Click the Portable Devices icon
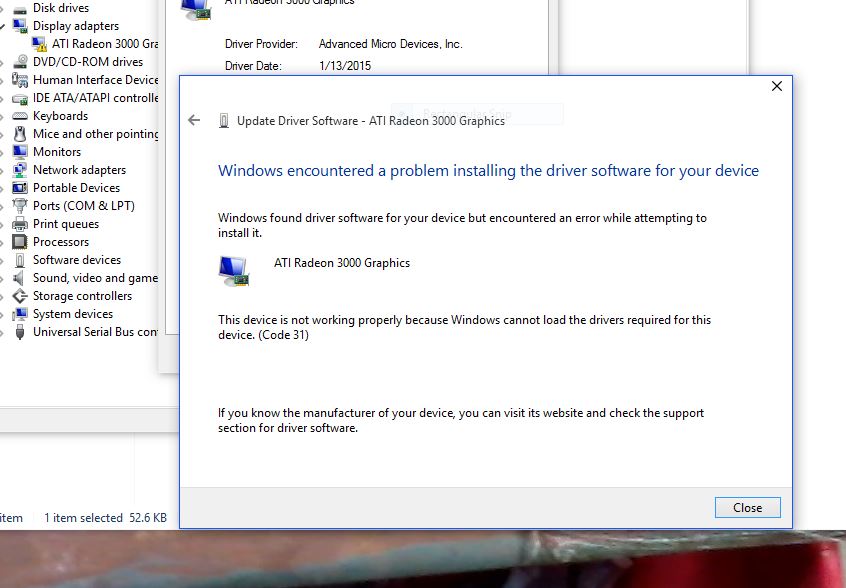 coord(20,188)
